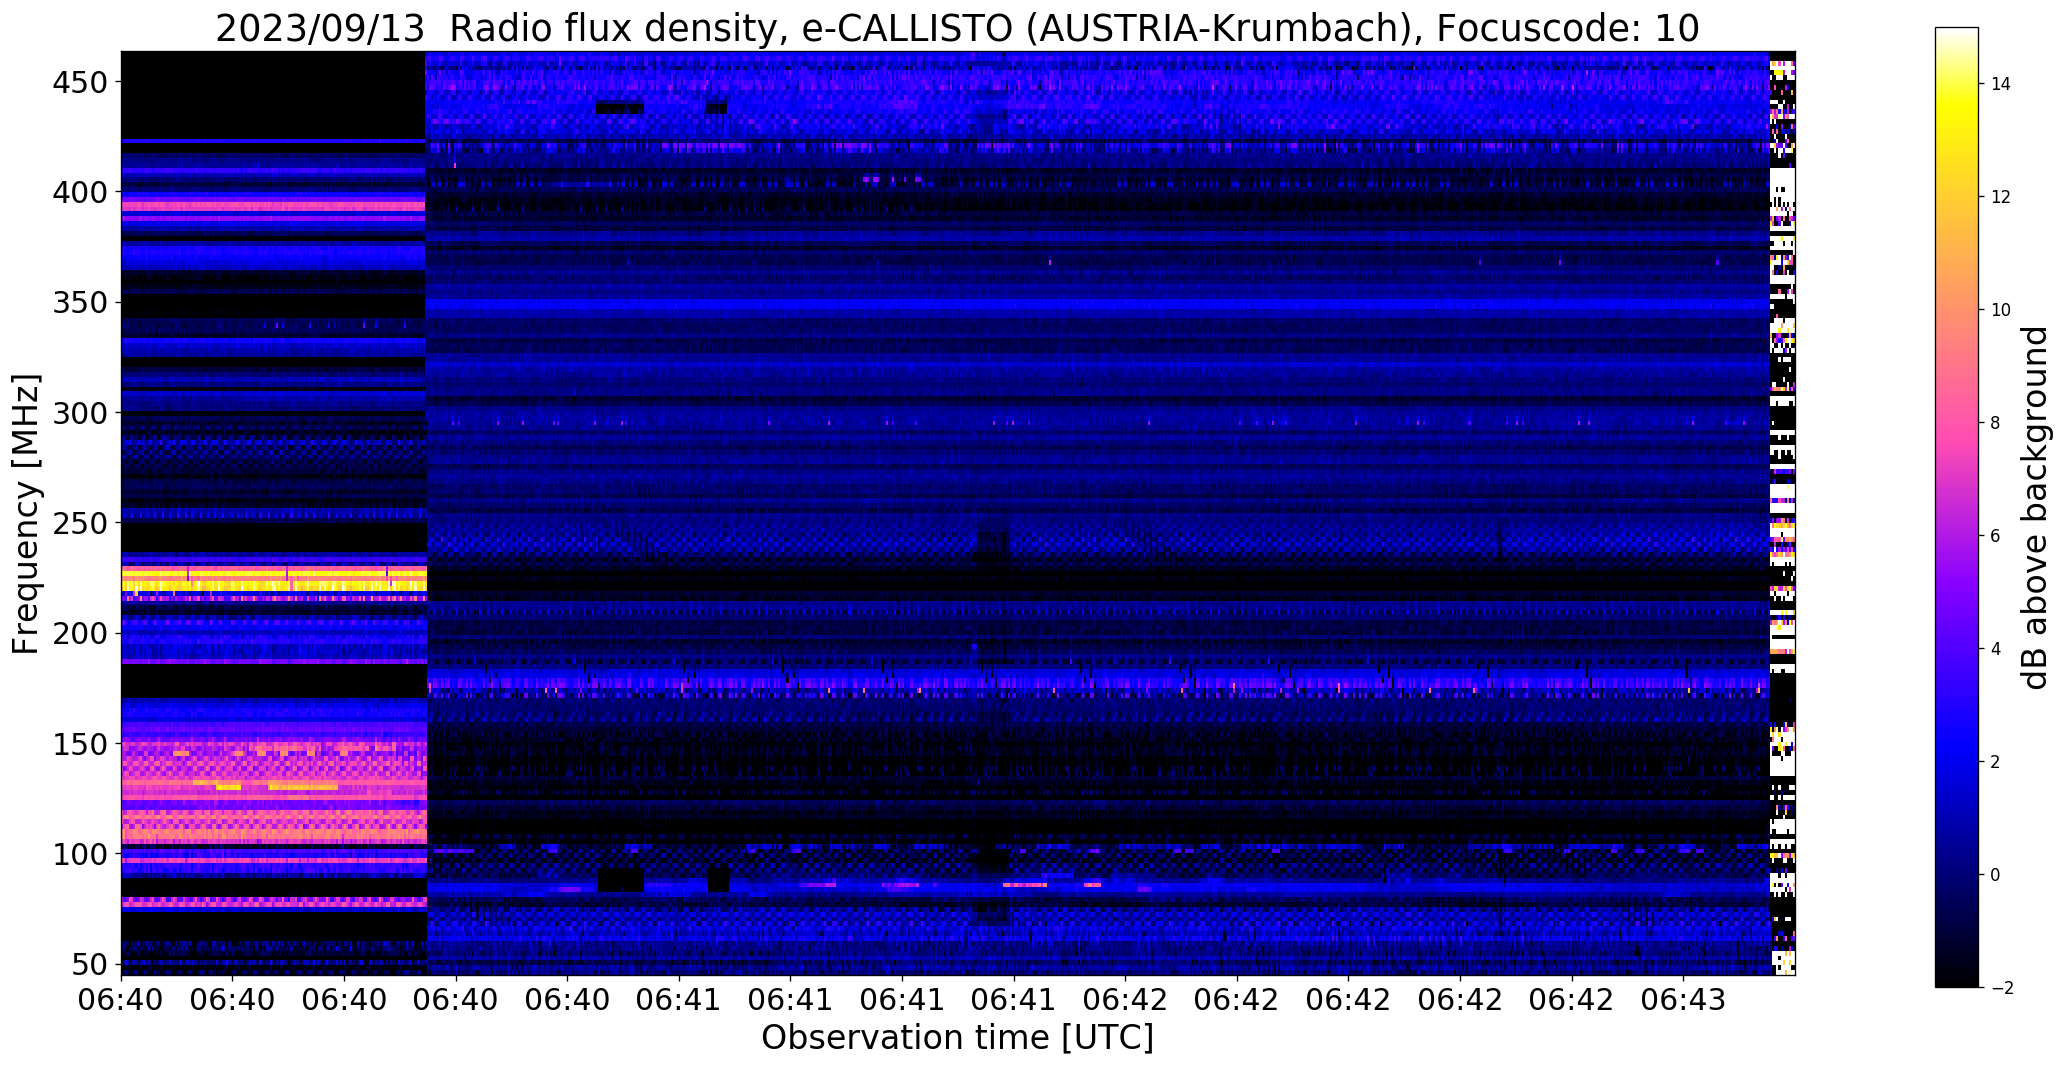Click the 'Frequency [MHz]' y-axis label

coord(26,514)
